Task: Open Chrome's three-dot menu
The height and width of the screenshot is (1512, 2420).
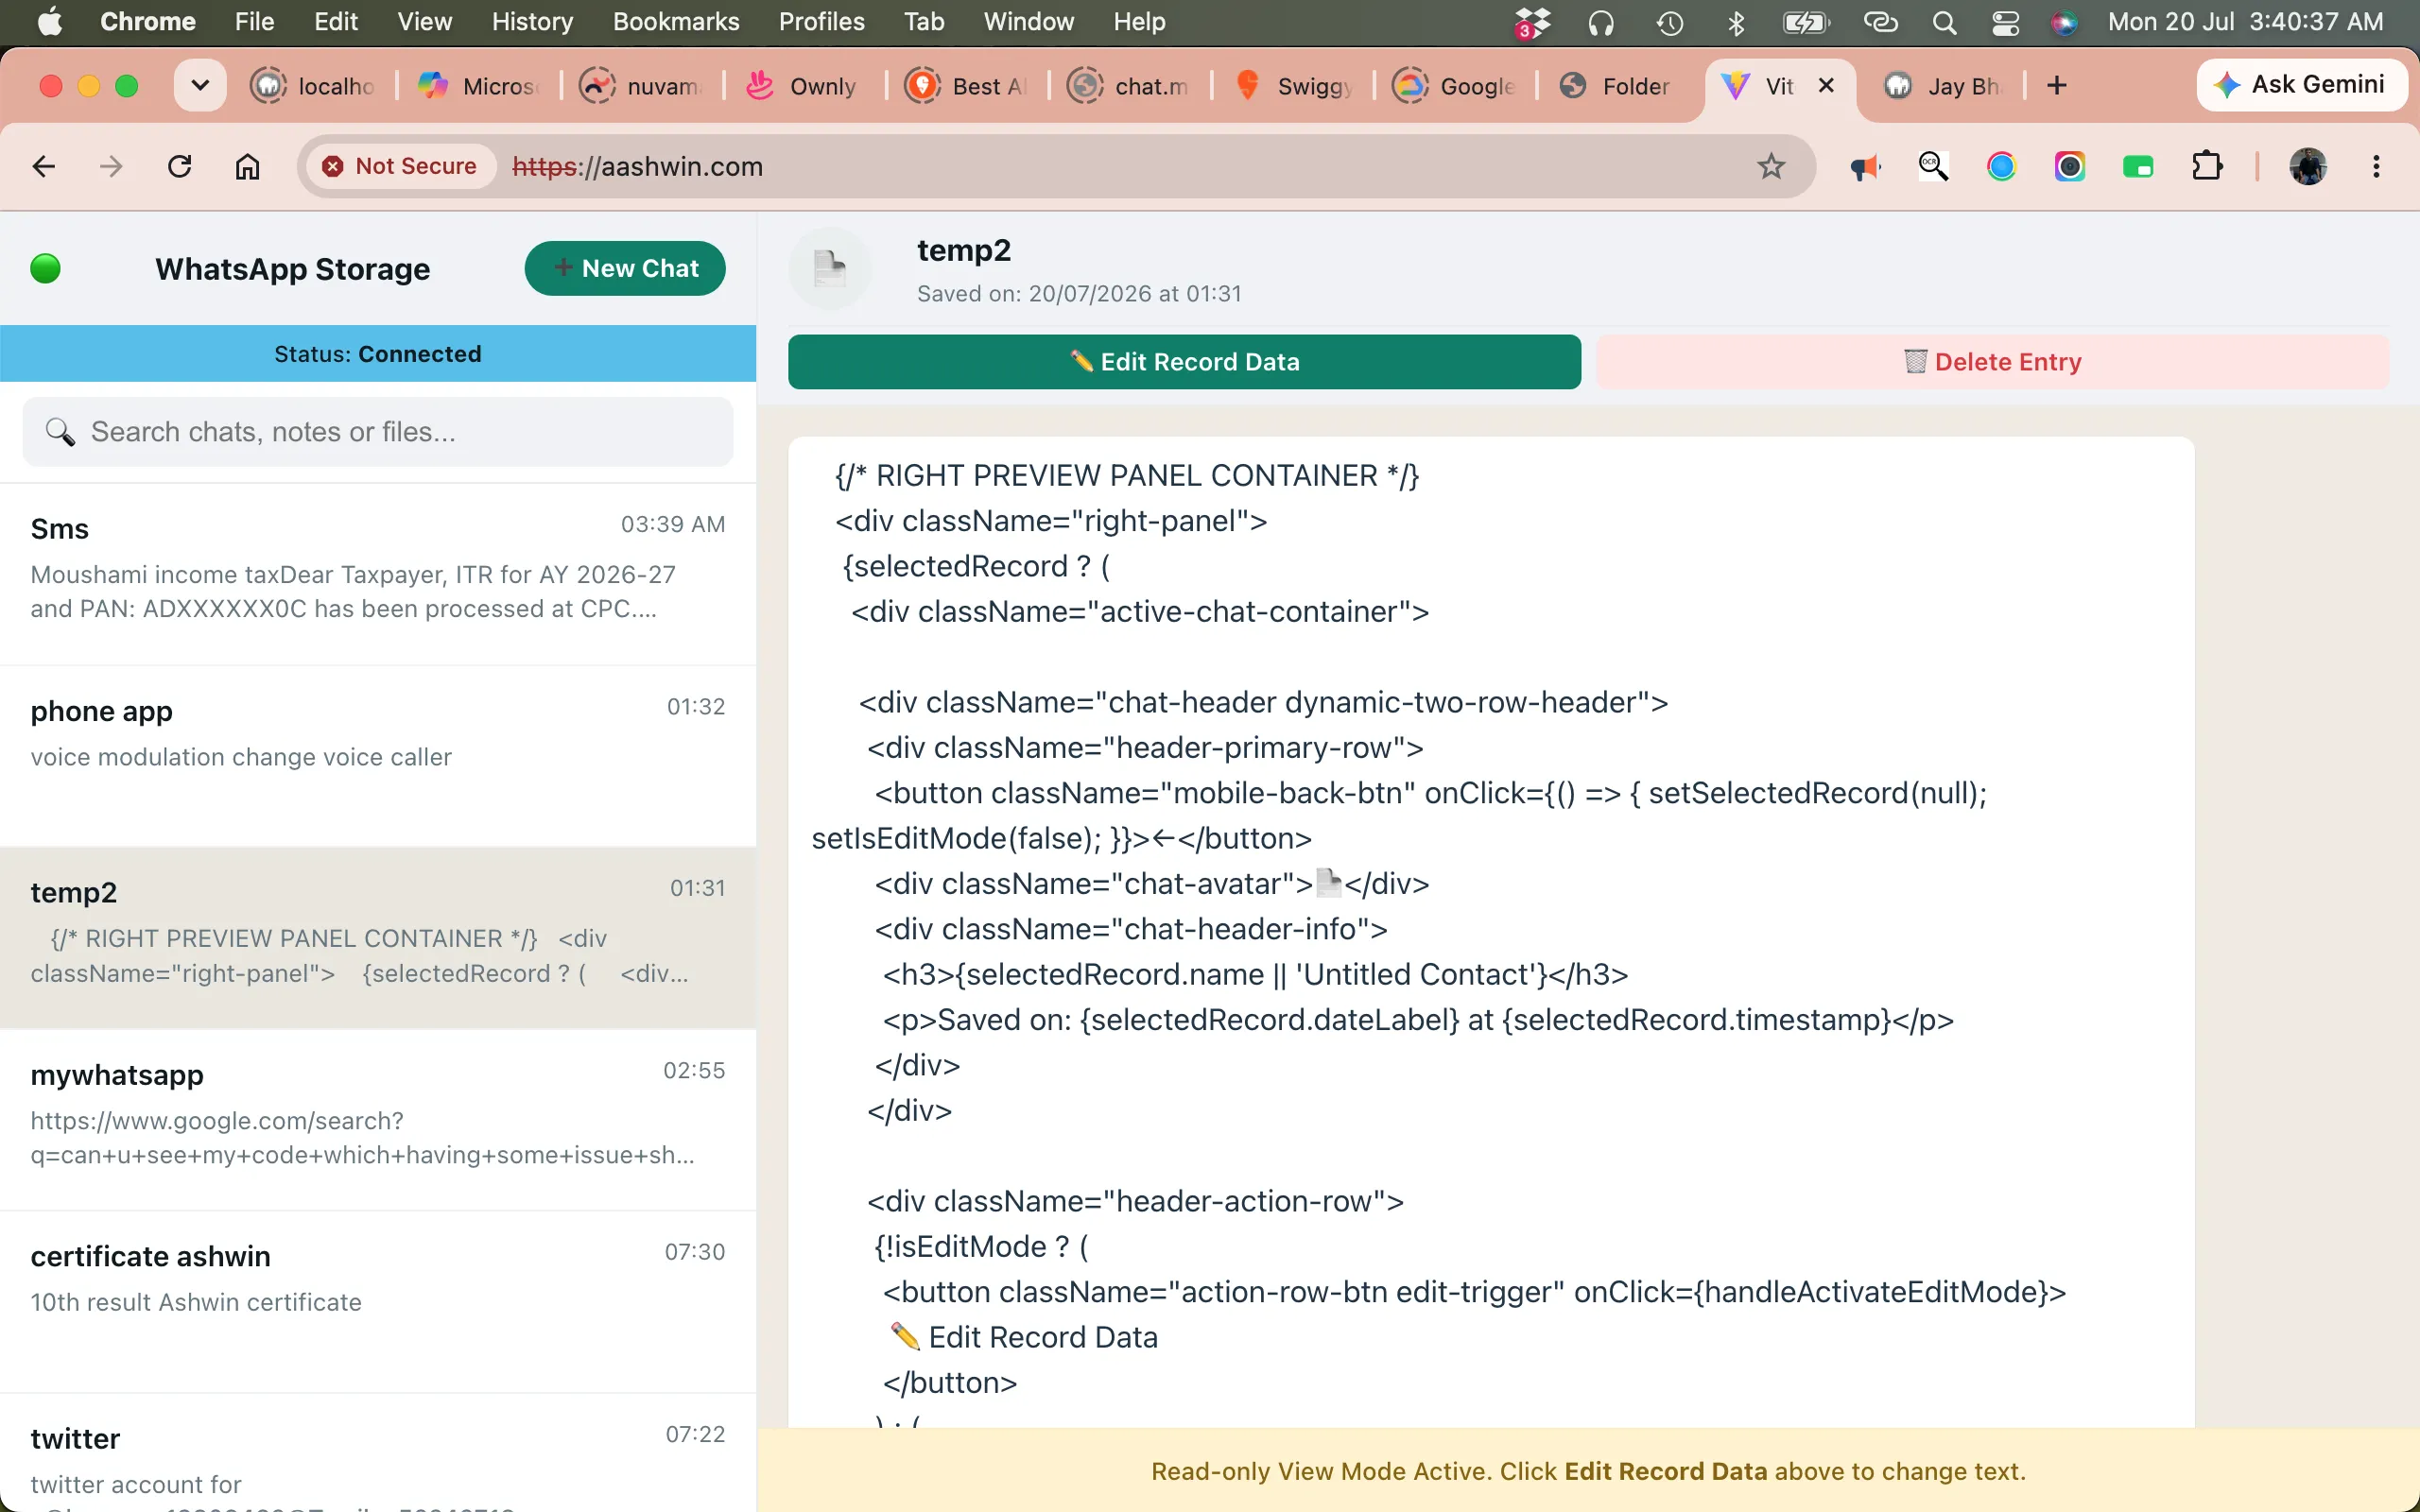Action: (x=2376, y=166)
